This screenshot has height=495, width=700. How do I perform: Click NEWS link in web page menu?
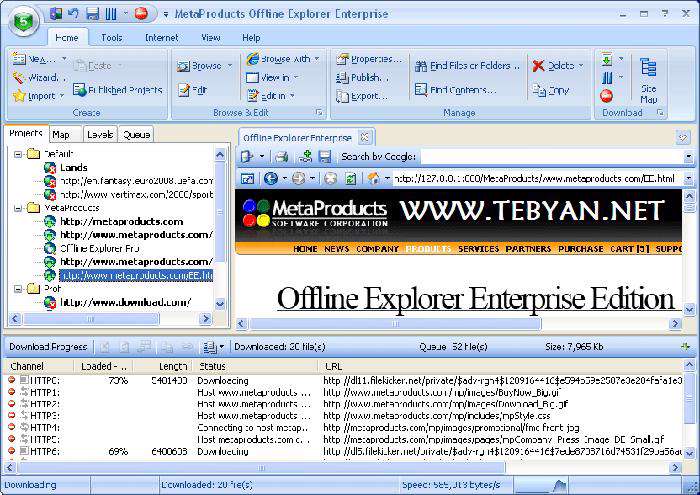point(337,249)
